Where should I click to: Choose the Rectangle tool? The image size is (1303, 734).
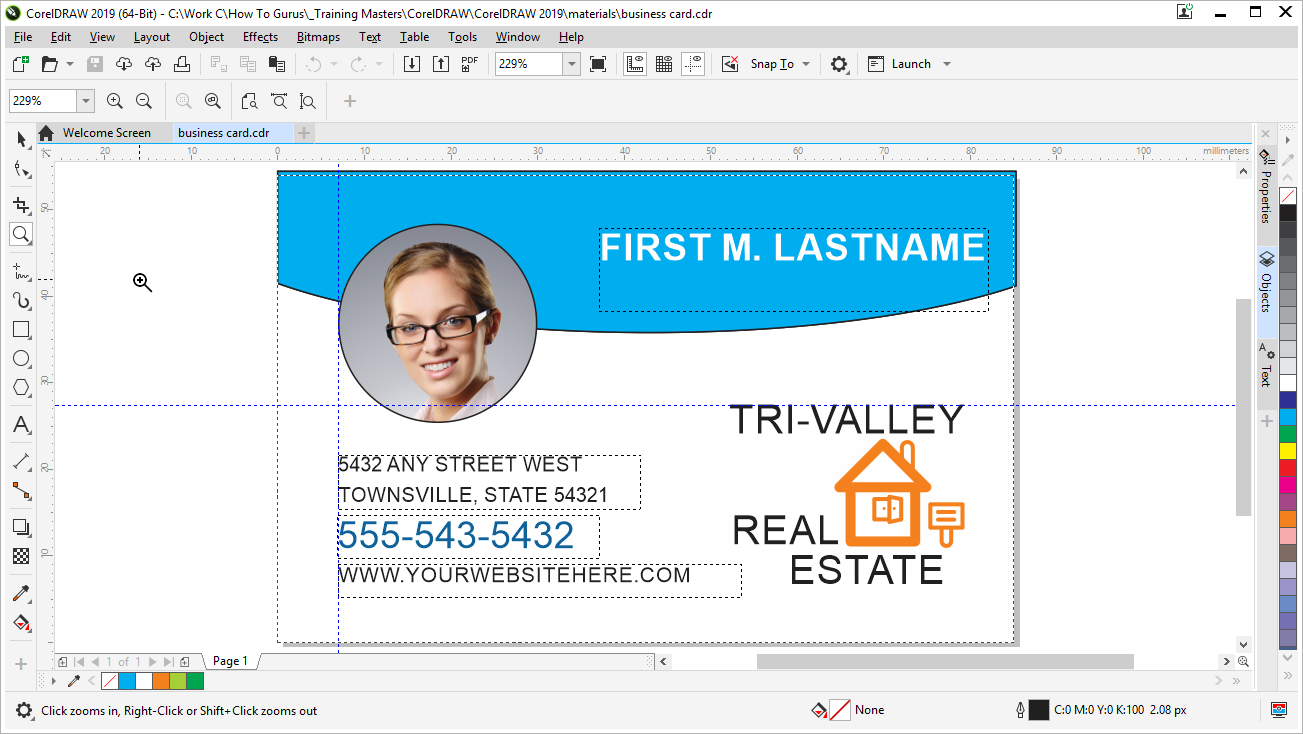tap(20, 329)
